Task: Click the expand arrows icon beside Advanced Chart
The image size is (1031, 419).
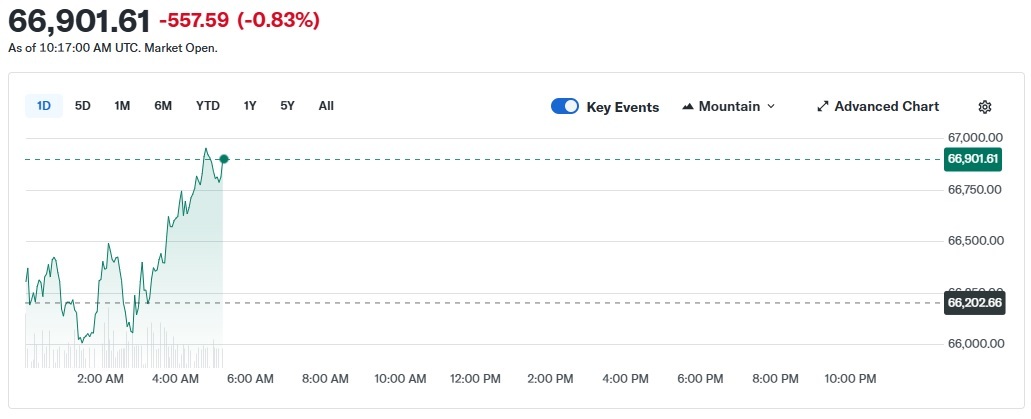Action: (x=823, y=107)
